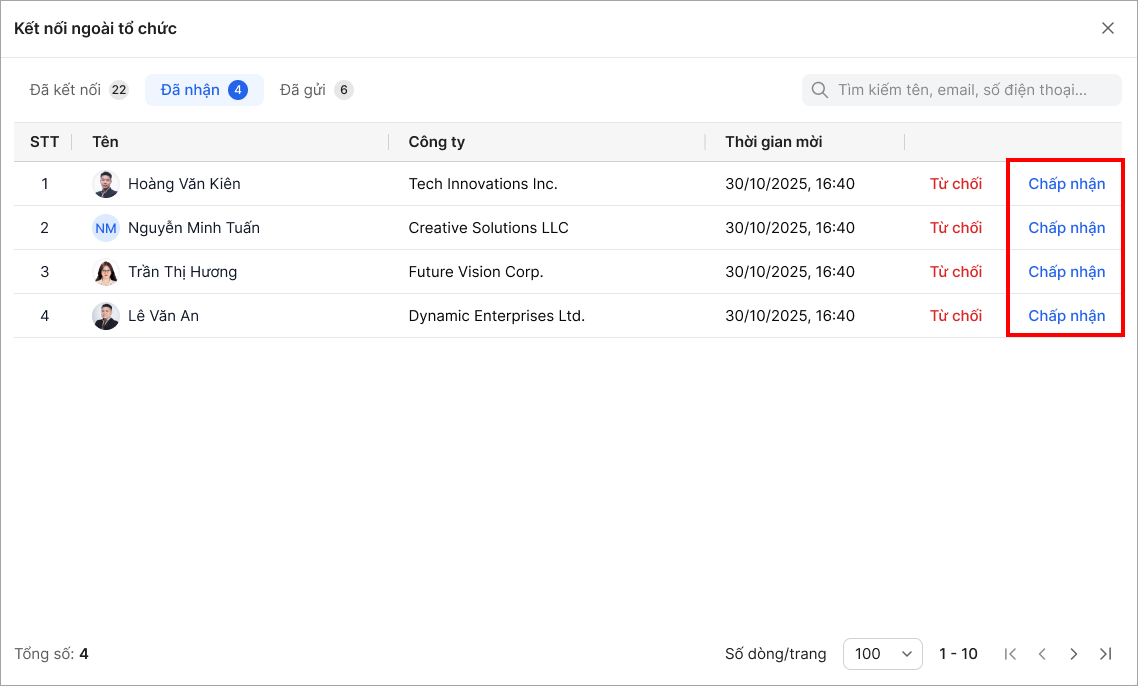Click the Thời gian mời column header
This screenshot has width=1138, height=686.
774,142
